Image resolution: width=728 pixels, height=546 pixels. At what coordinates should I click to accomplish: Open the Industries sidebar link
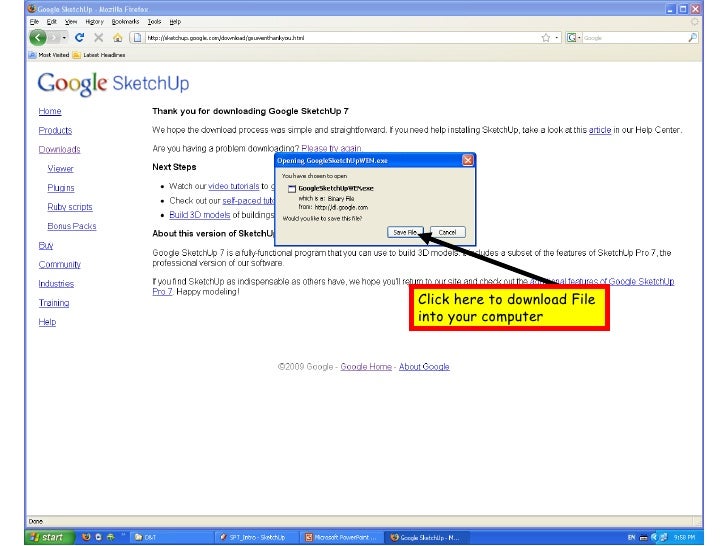coord(56,284)
